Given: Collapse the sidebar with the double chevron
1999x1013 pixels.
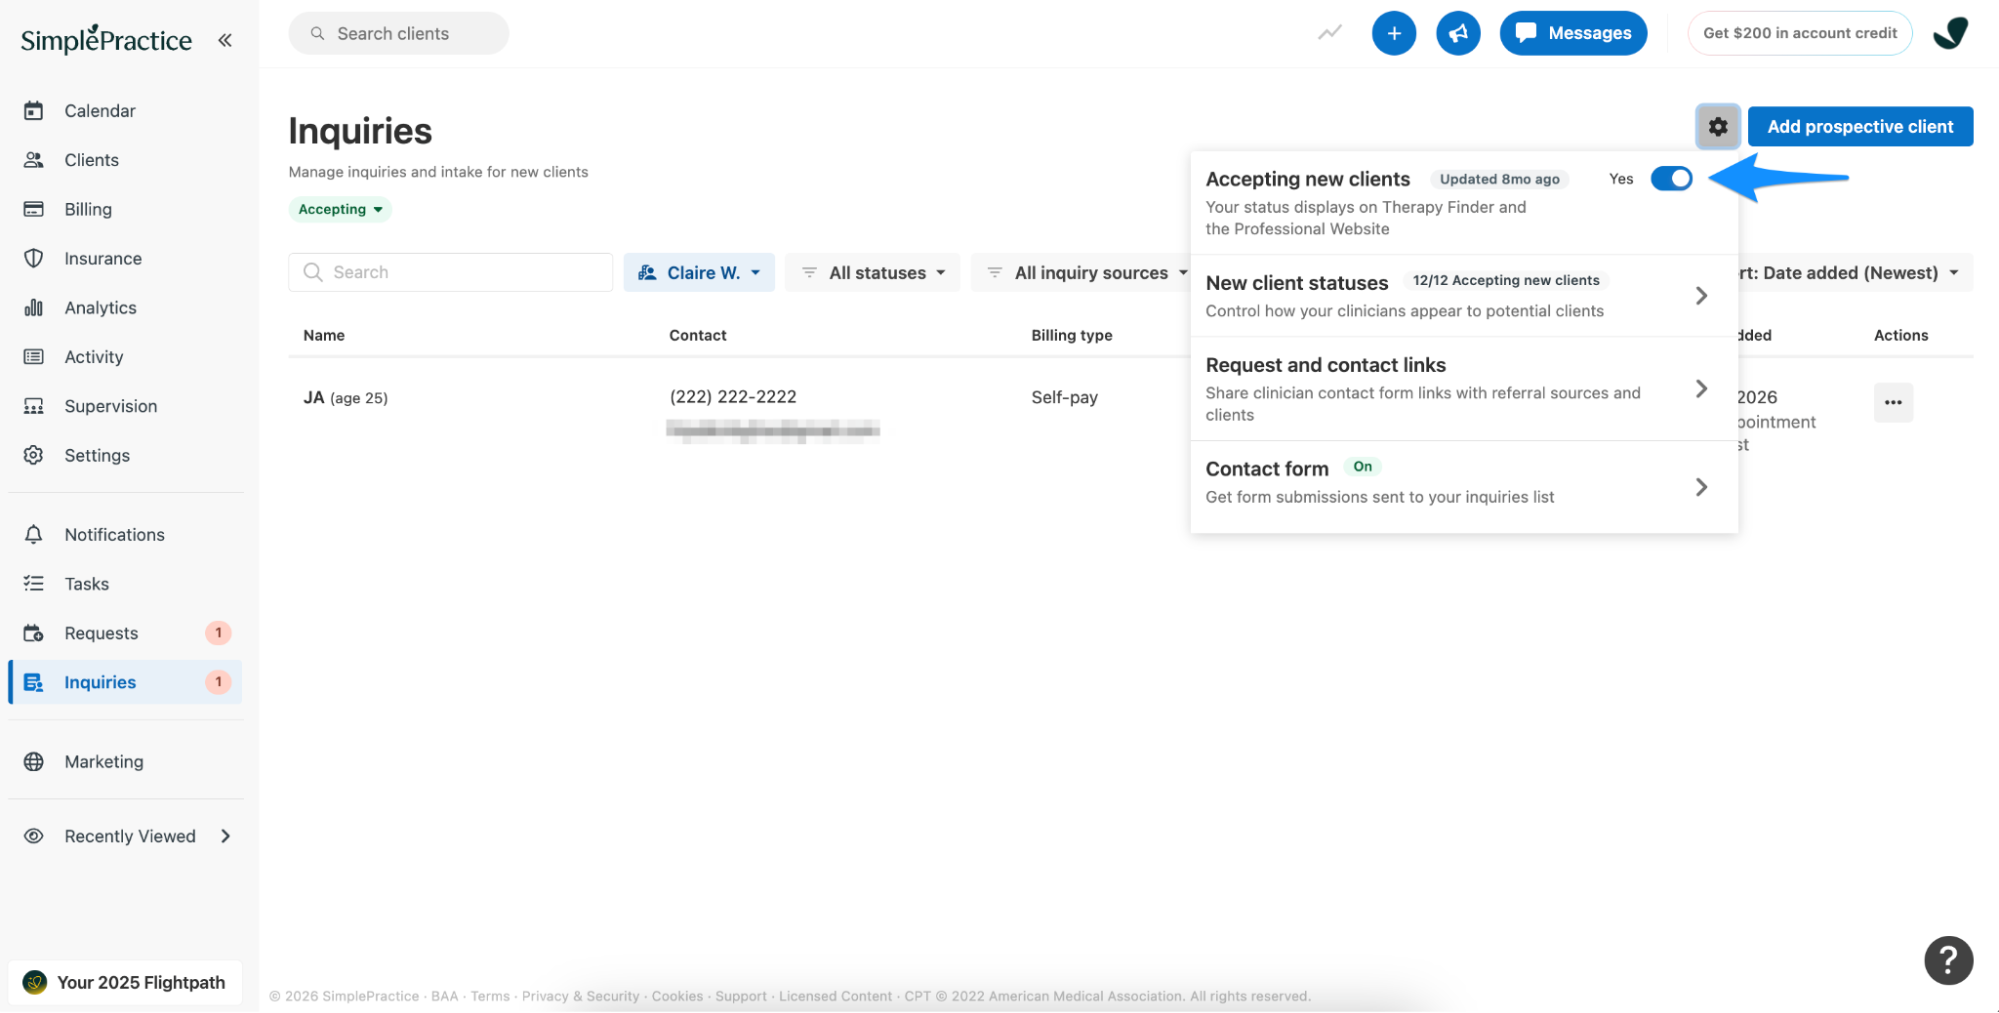Looking at the screenshot, I should tap(225, 40).
